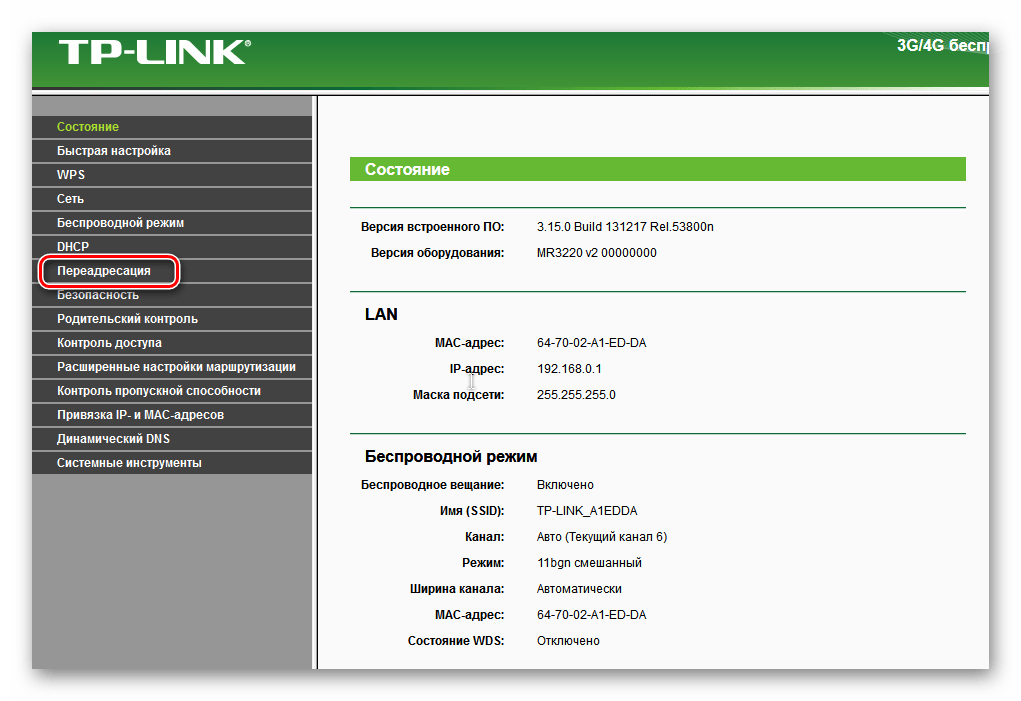This screenshot has height=701, width=1021.
Task: Navigate to Родительский контроль
Action: (x=127, y=319)
